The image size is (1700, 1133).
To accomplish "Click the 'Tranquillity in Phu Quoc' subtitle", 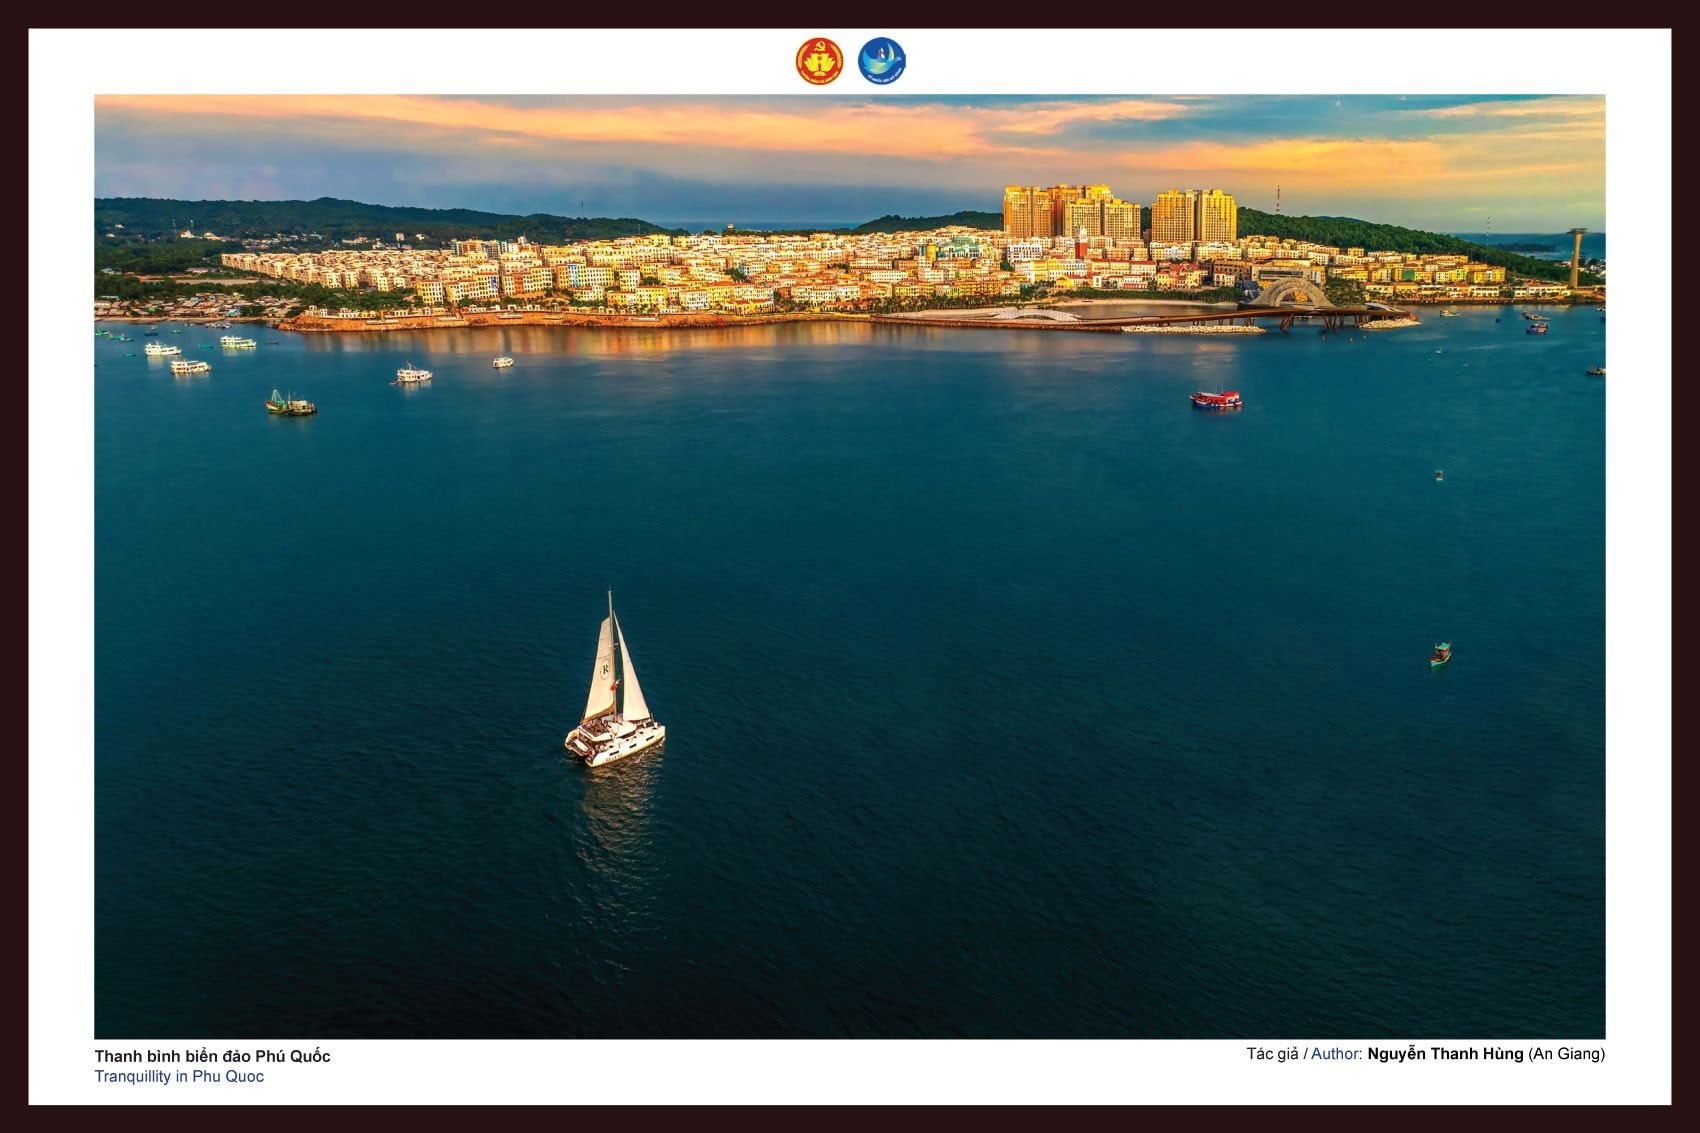I will (x=179, y=1077).
